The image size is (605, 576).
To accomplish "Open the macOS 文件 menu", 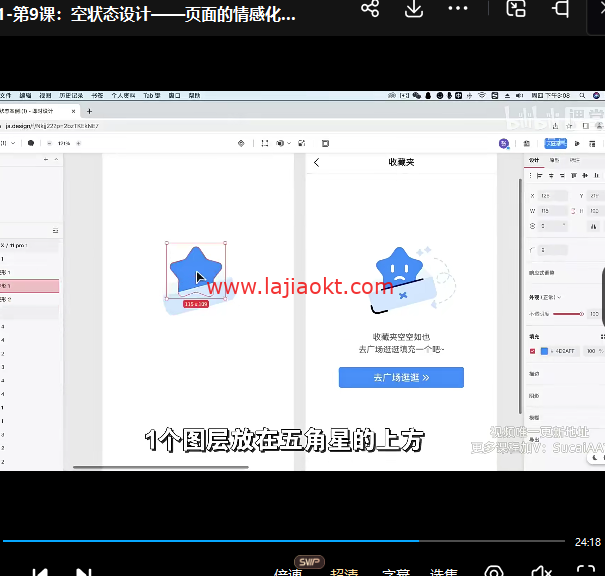I will tap(5, 95).
